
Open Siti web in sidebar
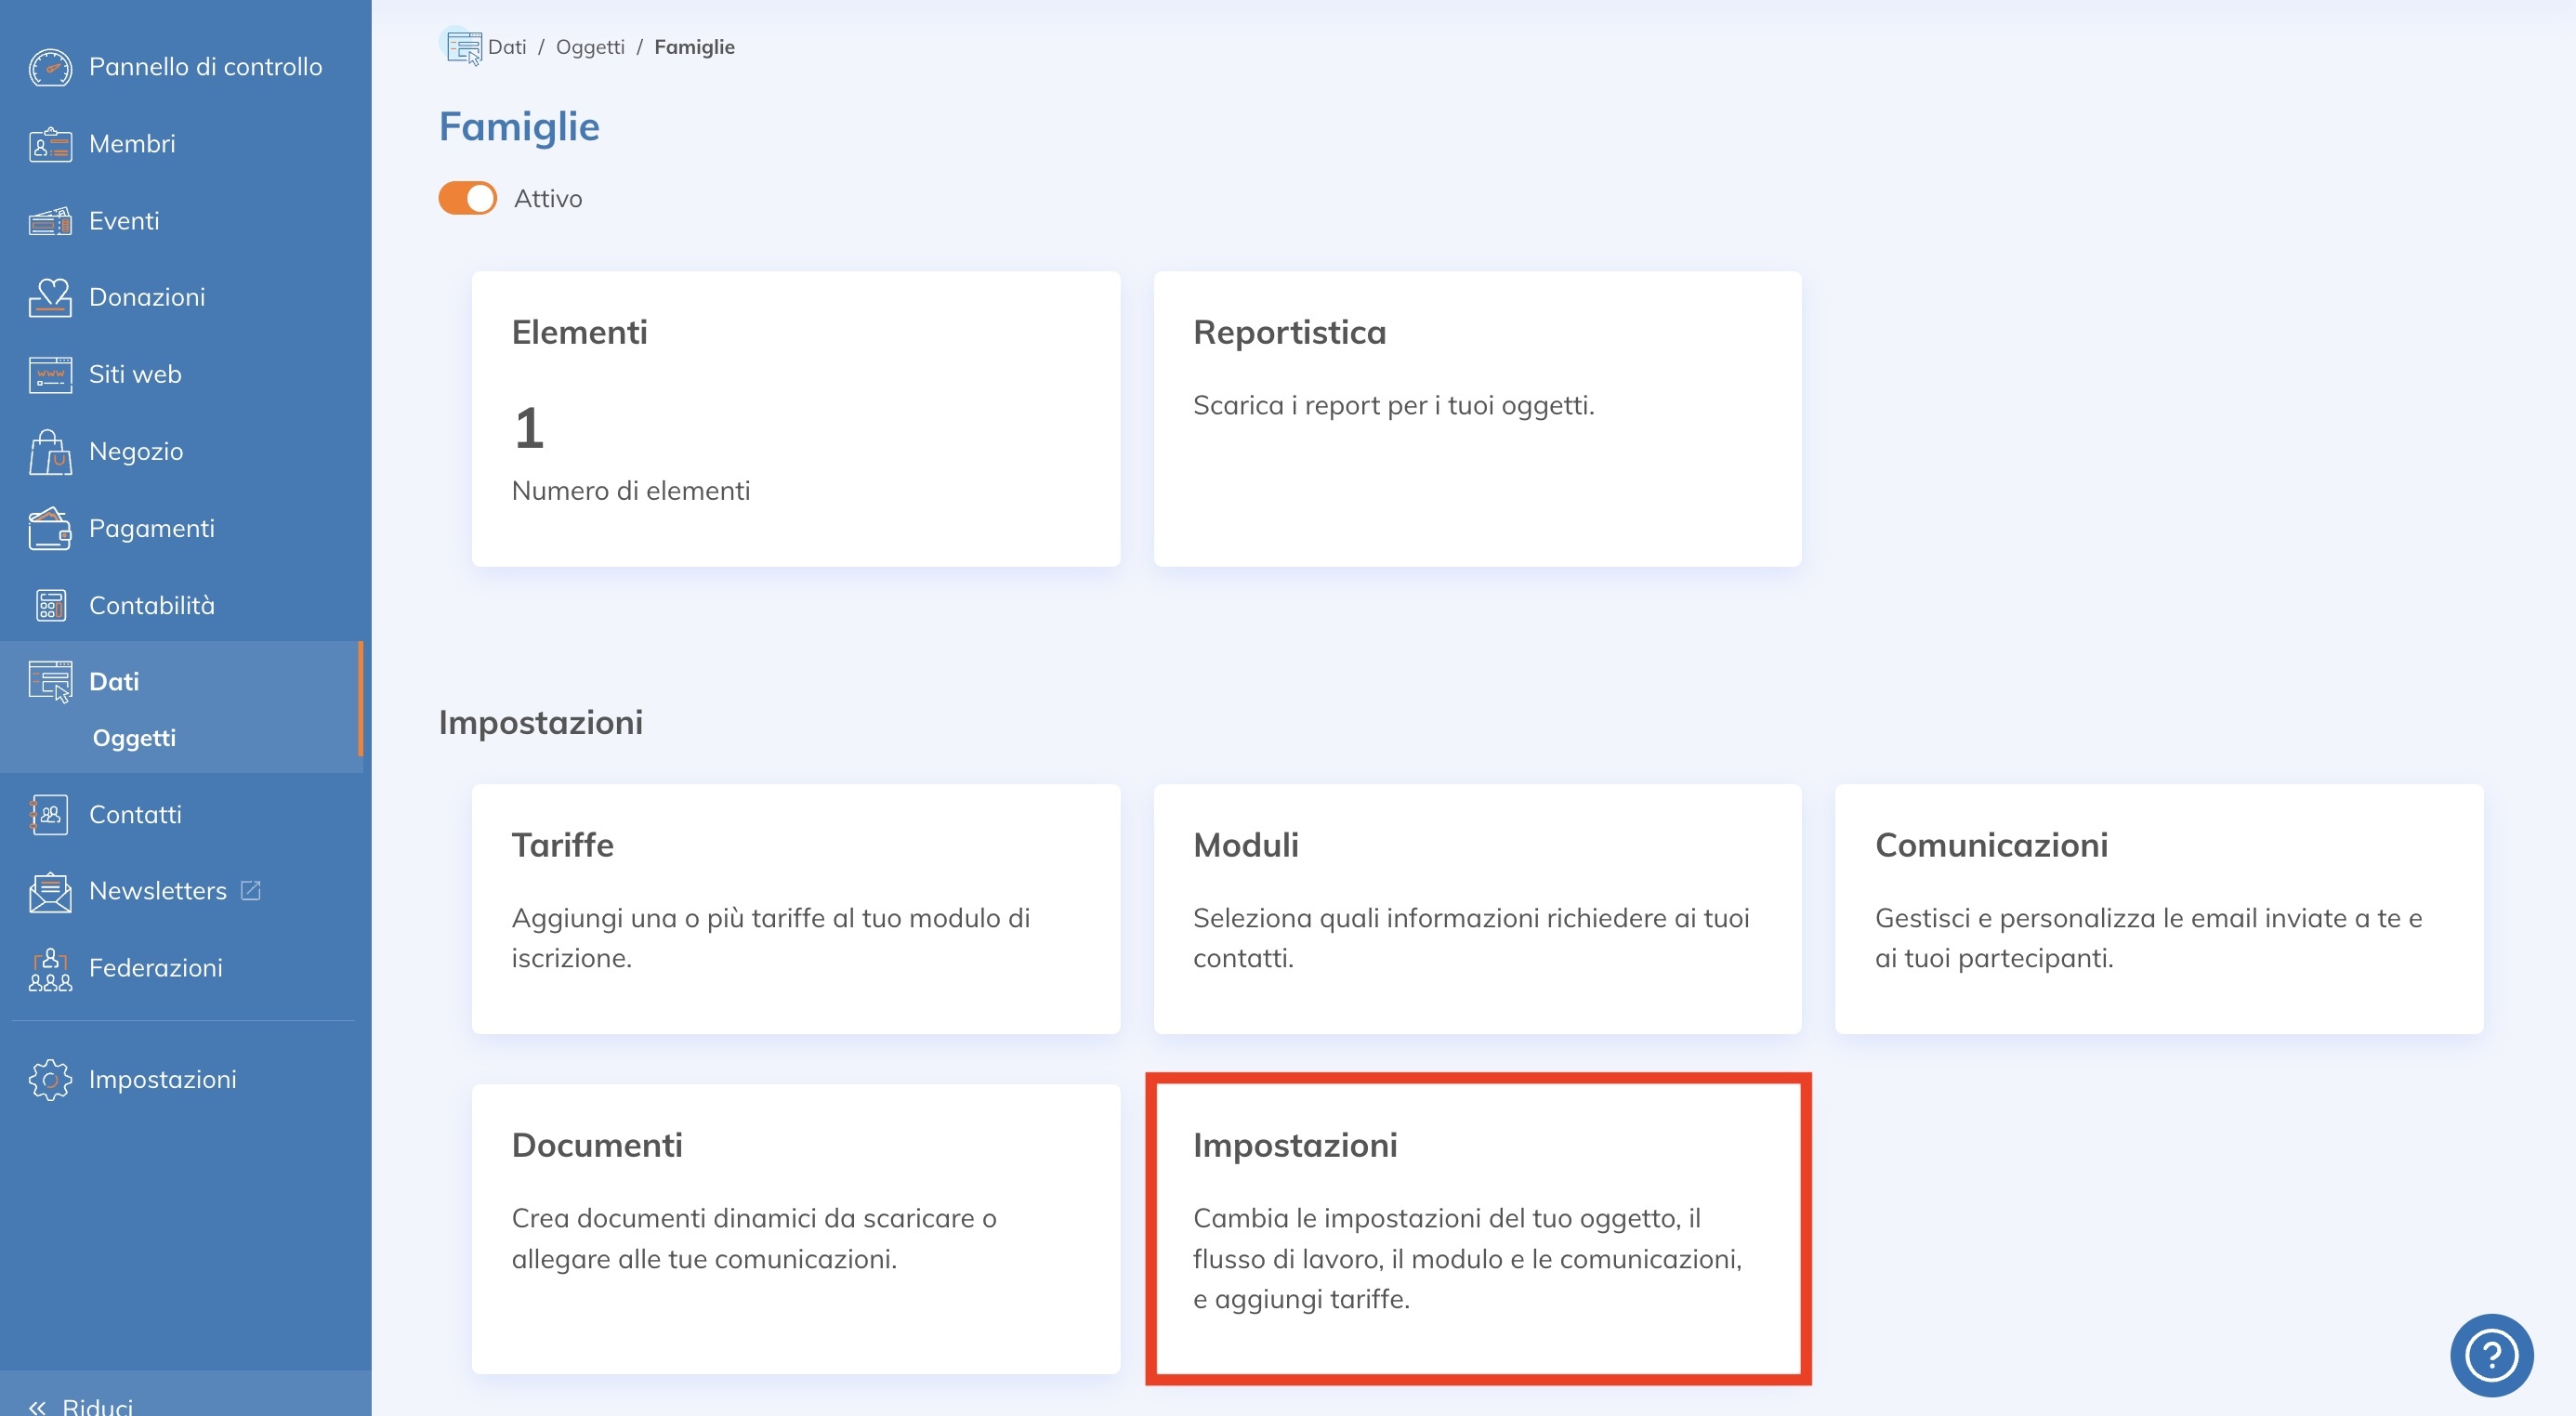[x=135, y=374]
